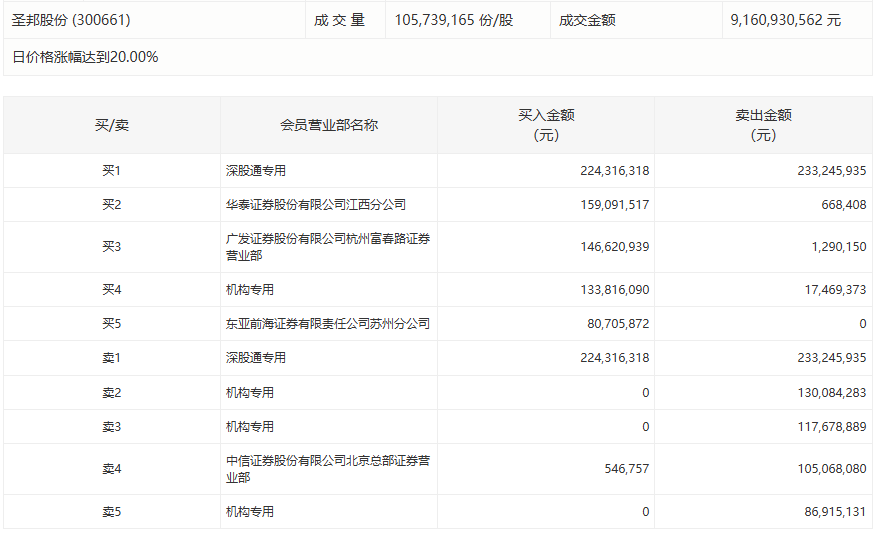Select sell amount 117,678,889
Image resolution: width=876 pixels, height=534 pixels.
pyautogui.click(x=832, y=427)
